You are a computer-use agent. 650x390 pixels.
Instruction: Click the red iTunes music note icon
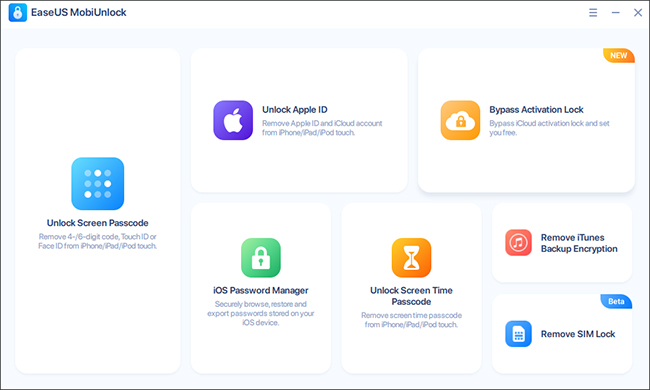click(518, 242)
